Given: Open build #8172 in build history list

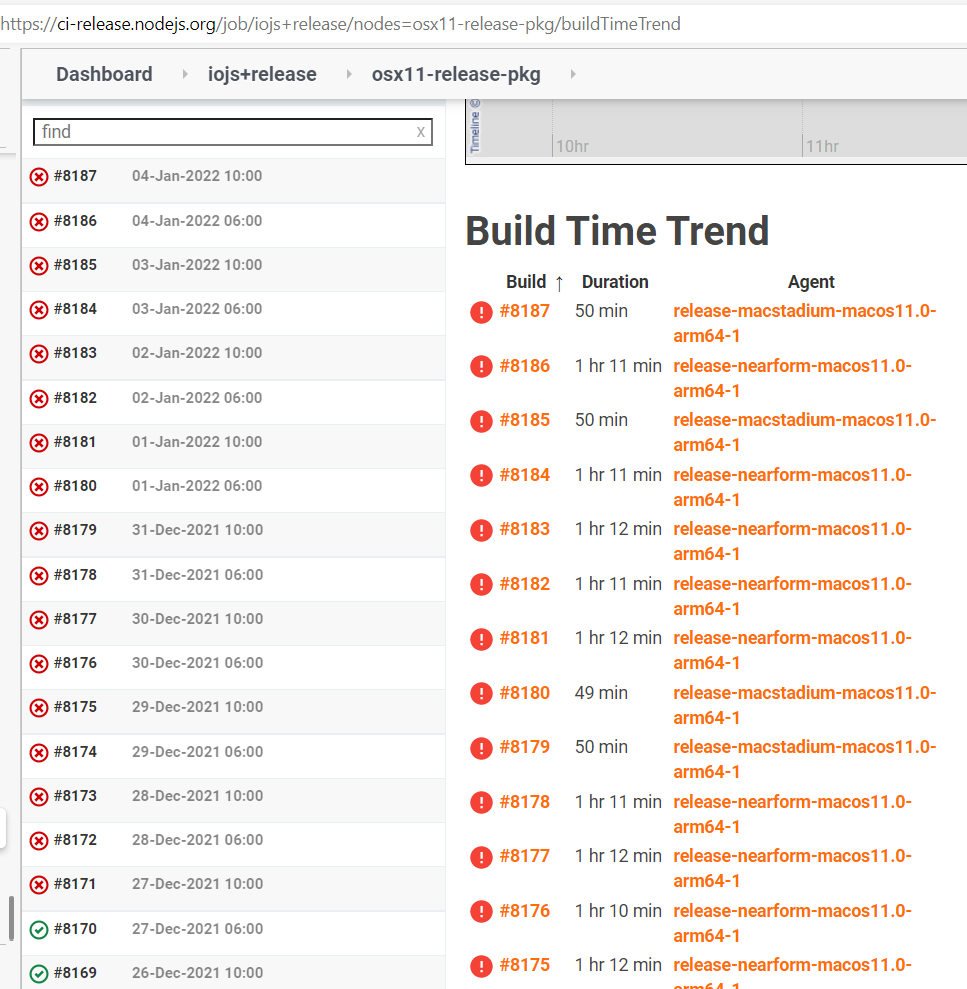Looking at the screenshot, I should (x=75, y=840).
